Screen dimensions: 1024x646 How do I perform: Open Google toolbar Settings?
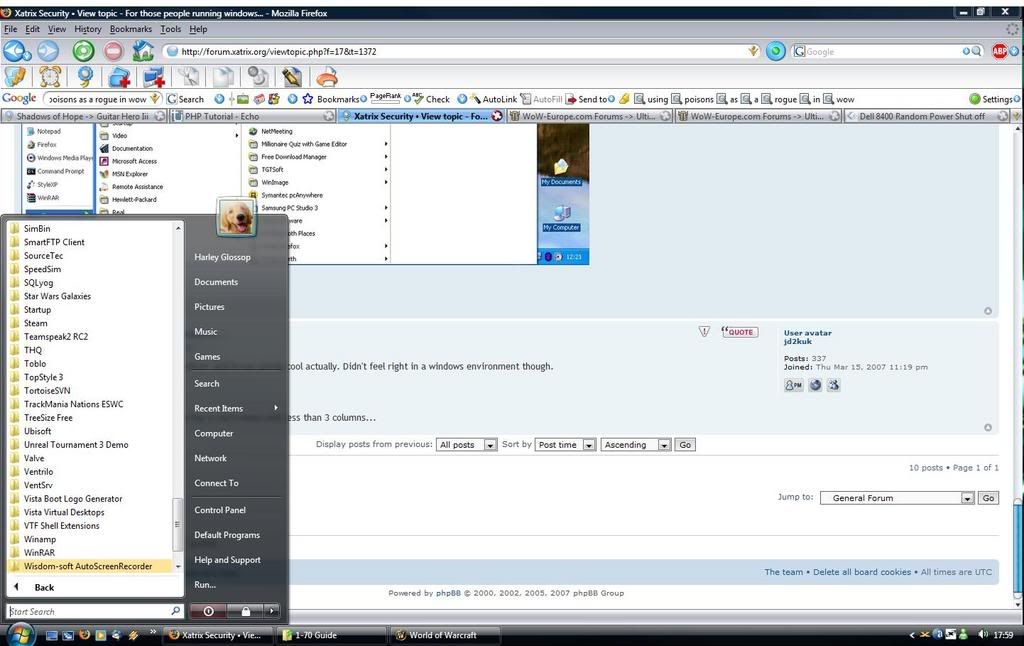[x=991, y=99]
